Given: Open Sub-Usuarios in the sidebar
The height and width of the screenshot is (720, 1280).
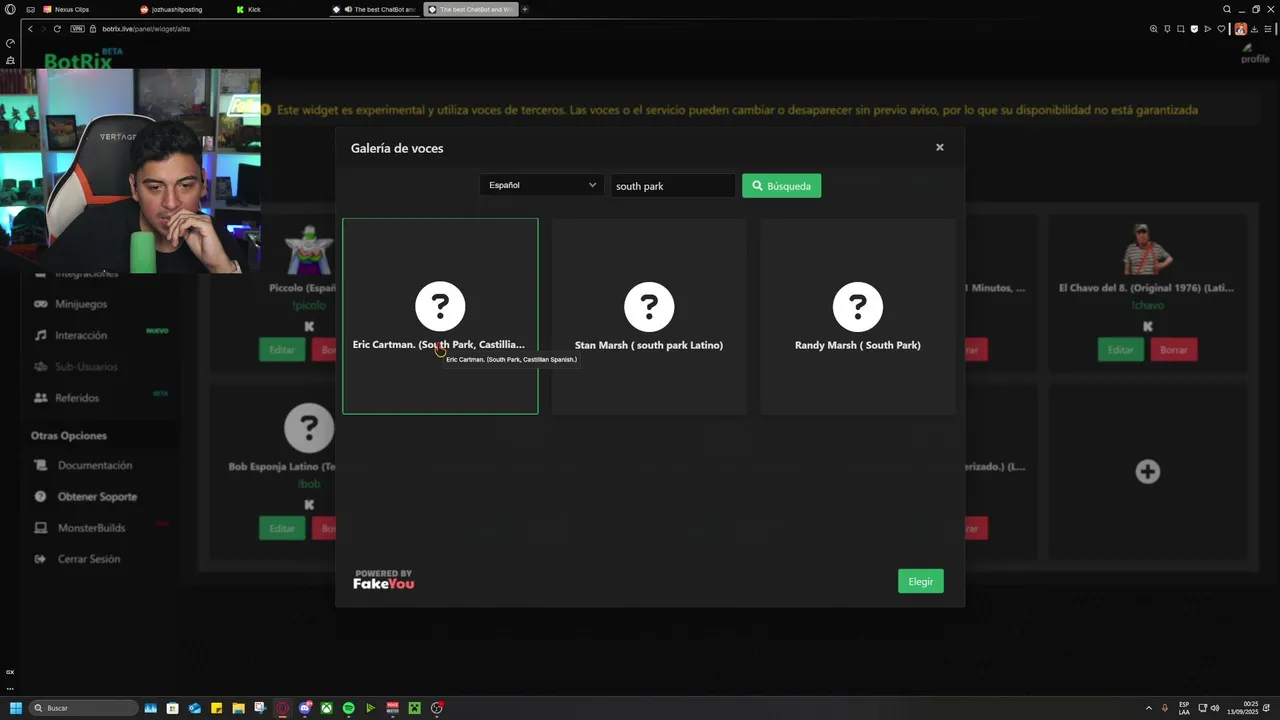Looking at the screenshot, I should [86, 367].
